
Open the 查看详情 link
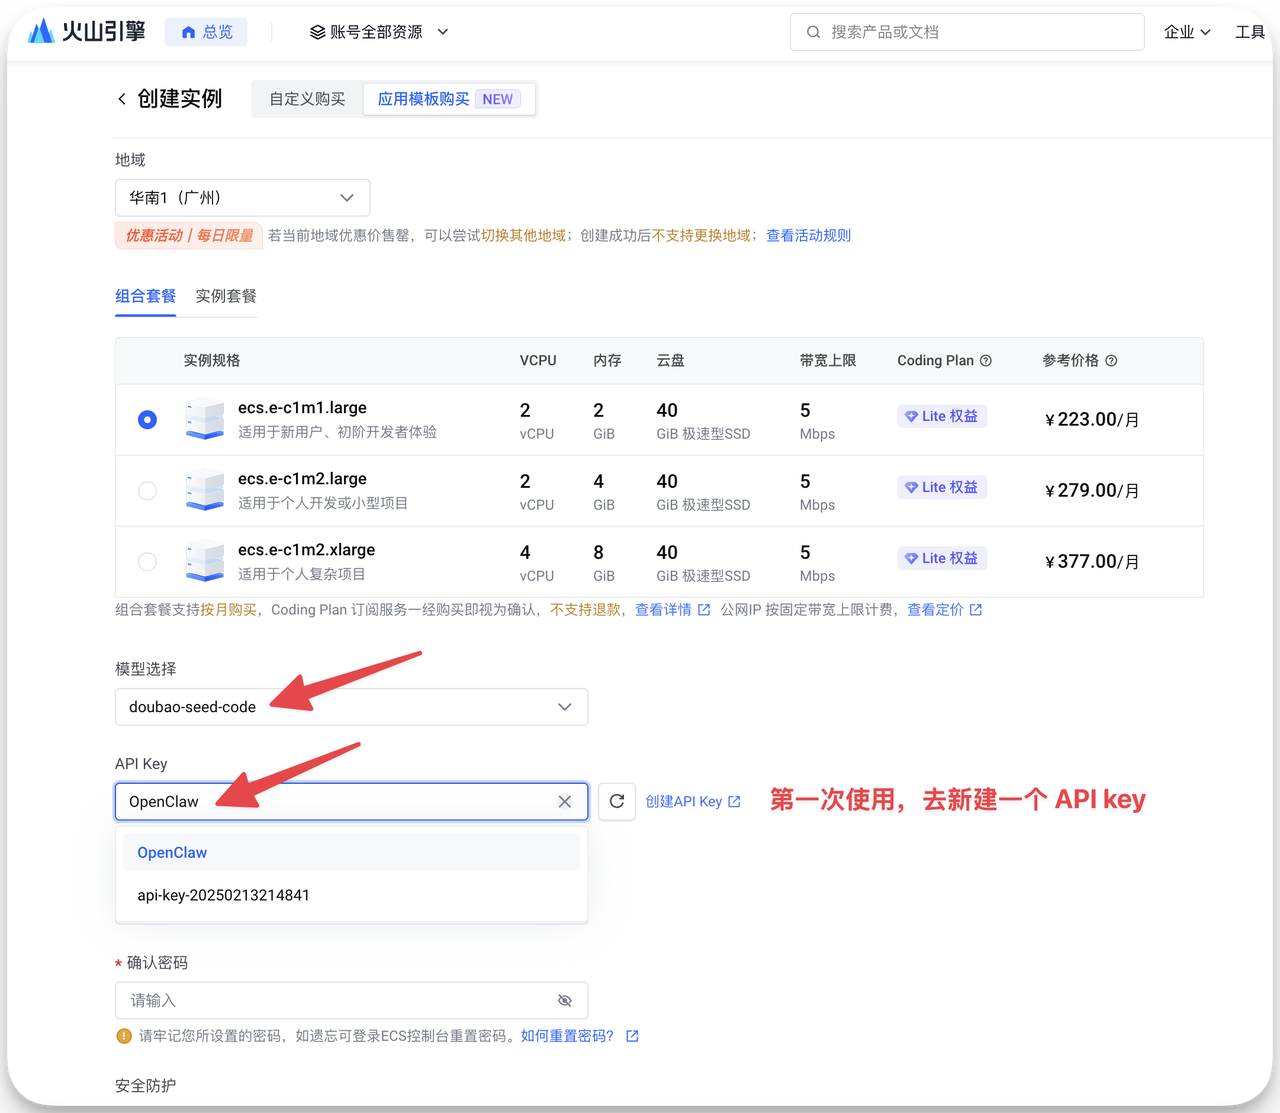(663, 610)
